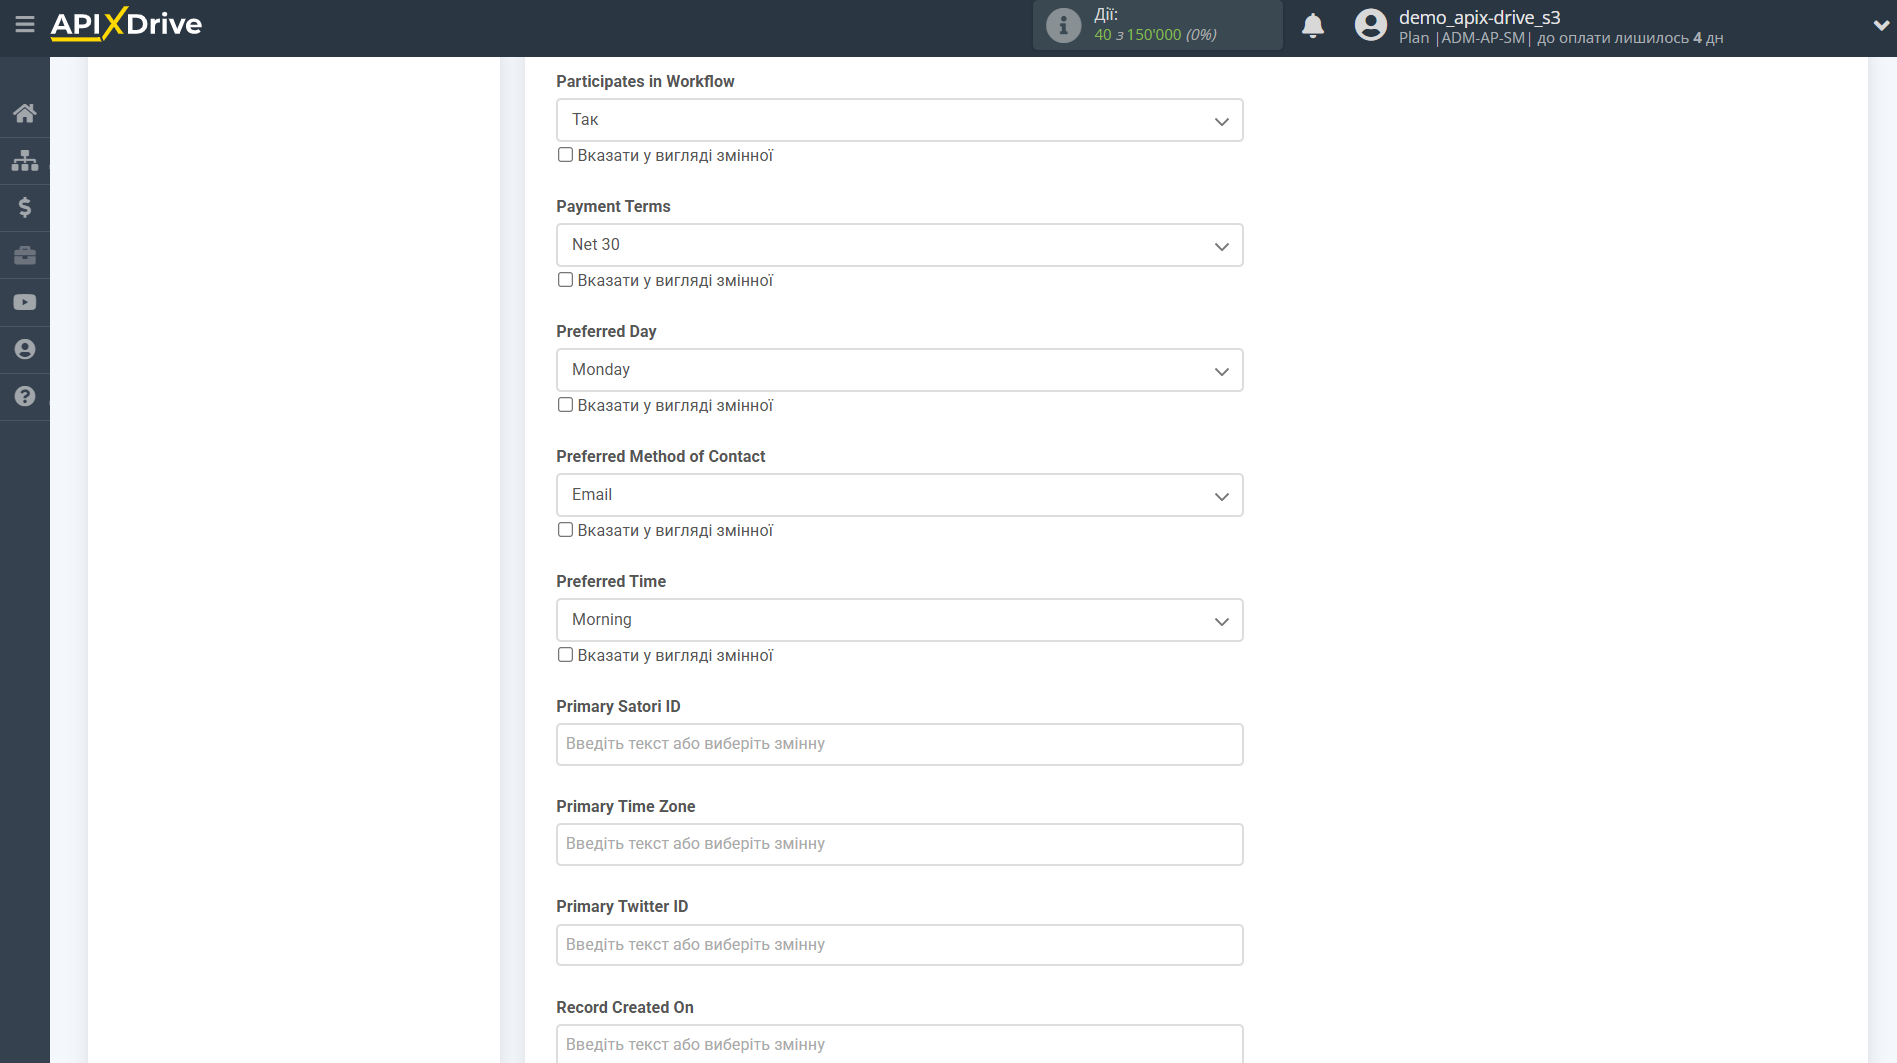The height and width of the screenshot is (1063, 1897).
Task: Toggle variable checkbox under Participates in Workflow
Action: [566, 155]
